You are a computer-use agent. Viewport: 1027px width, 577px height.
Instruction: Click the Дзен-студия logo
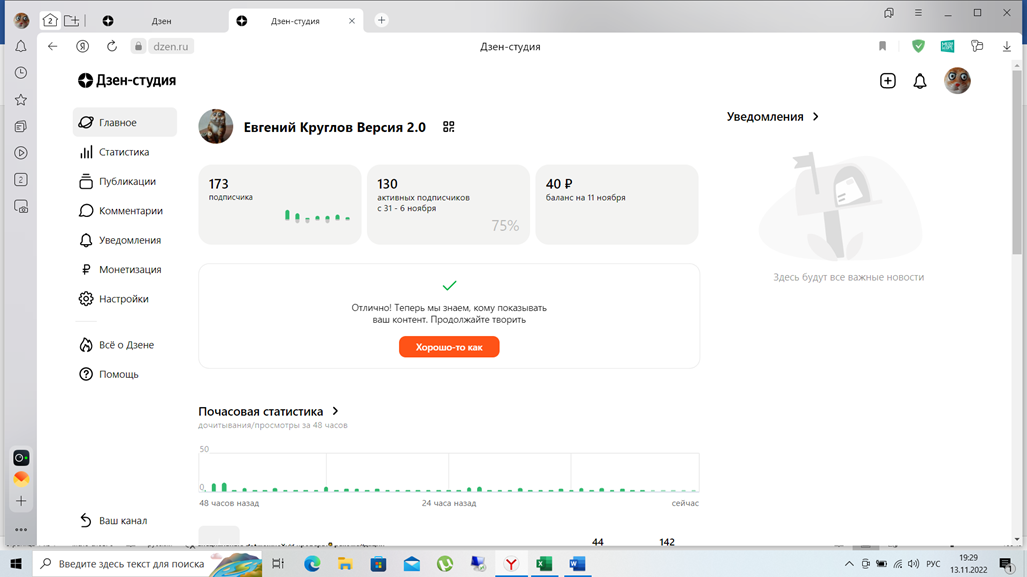[127, 80]
